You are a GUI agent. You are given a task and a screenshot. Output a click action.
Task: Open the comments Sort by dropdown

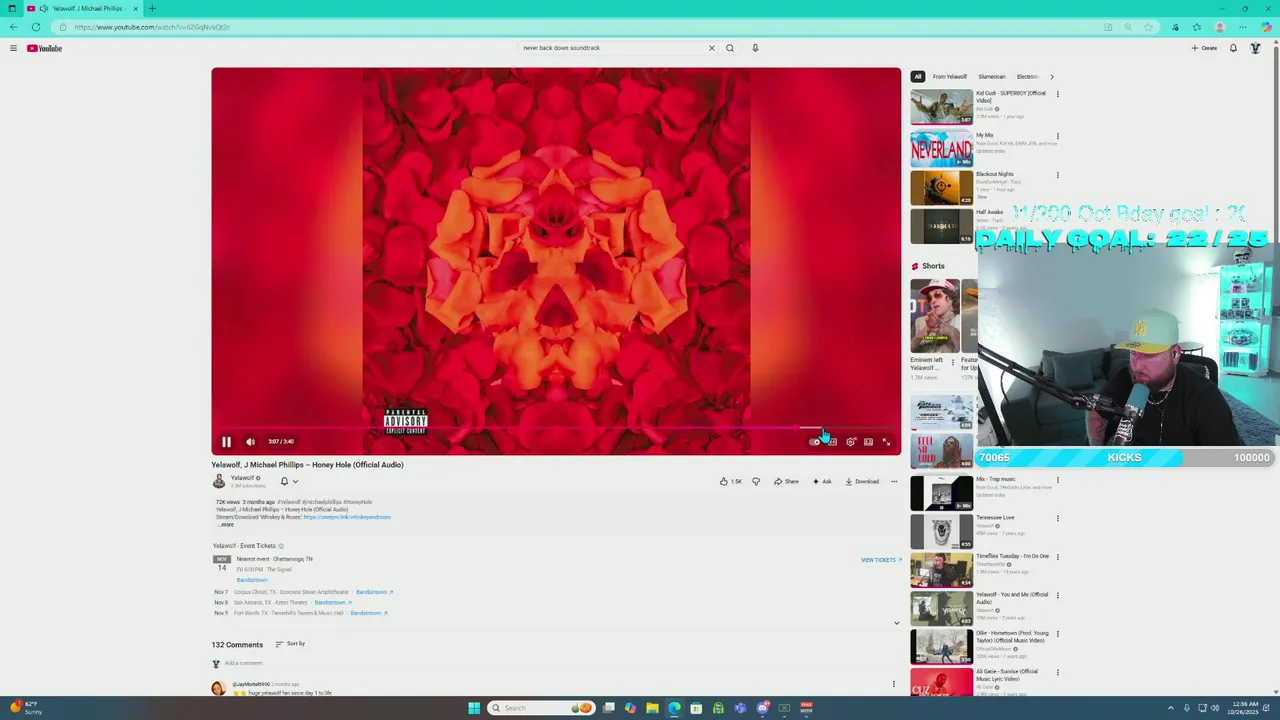(x=290, y=644)
